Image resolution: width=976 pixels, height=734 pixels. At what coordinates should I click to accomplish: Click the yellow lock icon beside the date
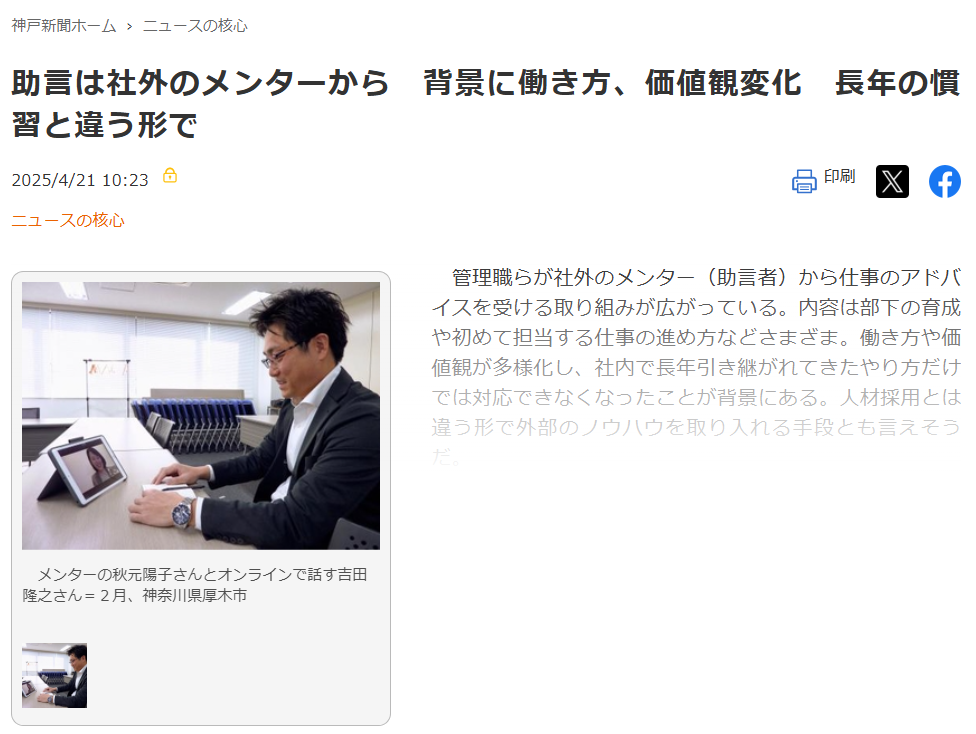coord(170,176)
